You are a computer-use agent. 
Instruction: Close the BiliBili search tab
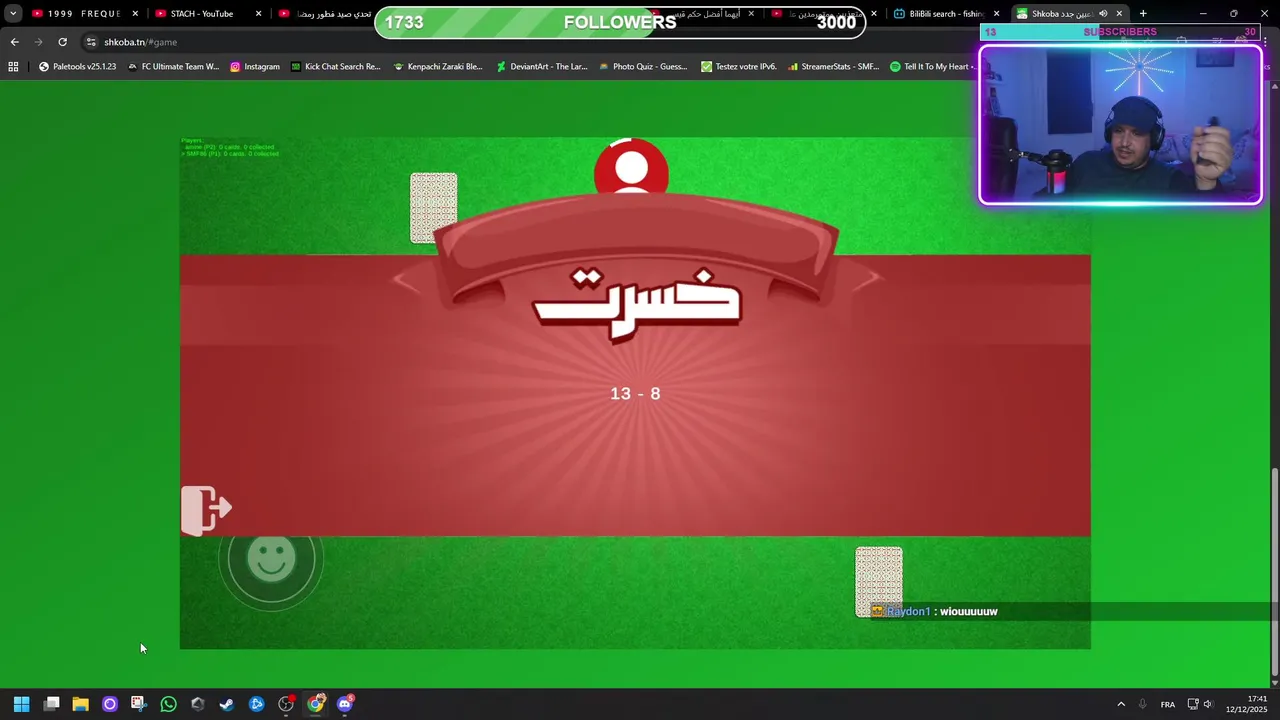[996, 14]
